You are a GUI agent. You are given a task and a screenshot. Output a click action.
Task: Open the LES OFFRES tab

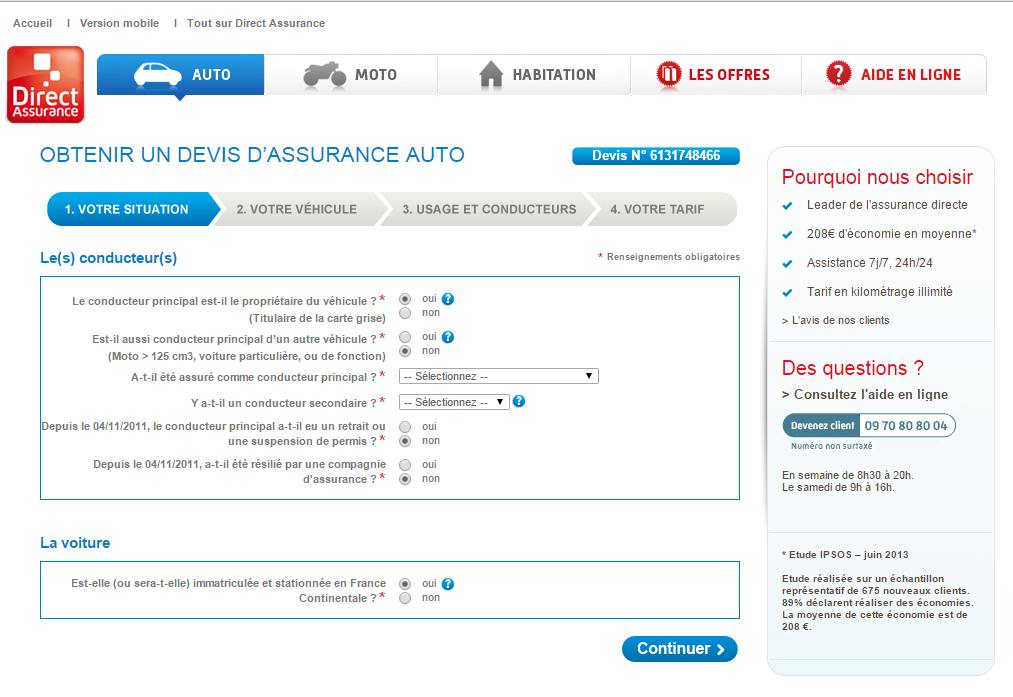(716, 74)
